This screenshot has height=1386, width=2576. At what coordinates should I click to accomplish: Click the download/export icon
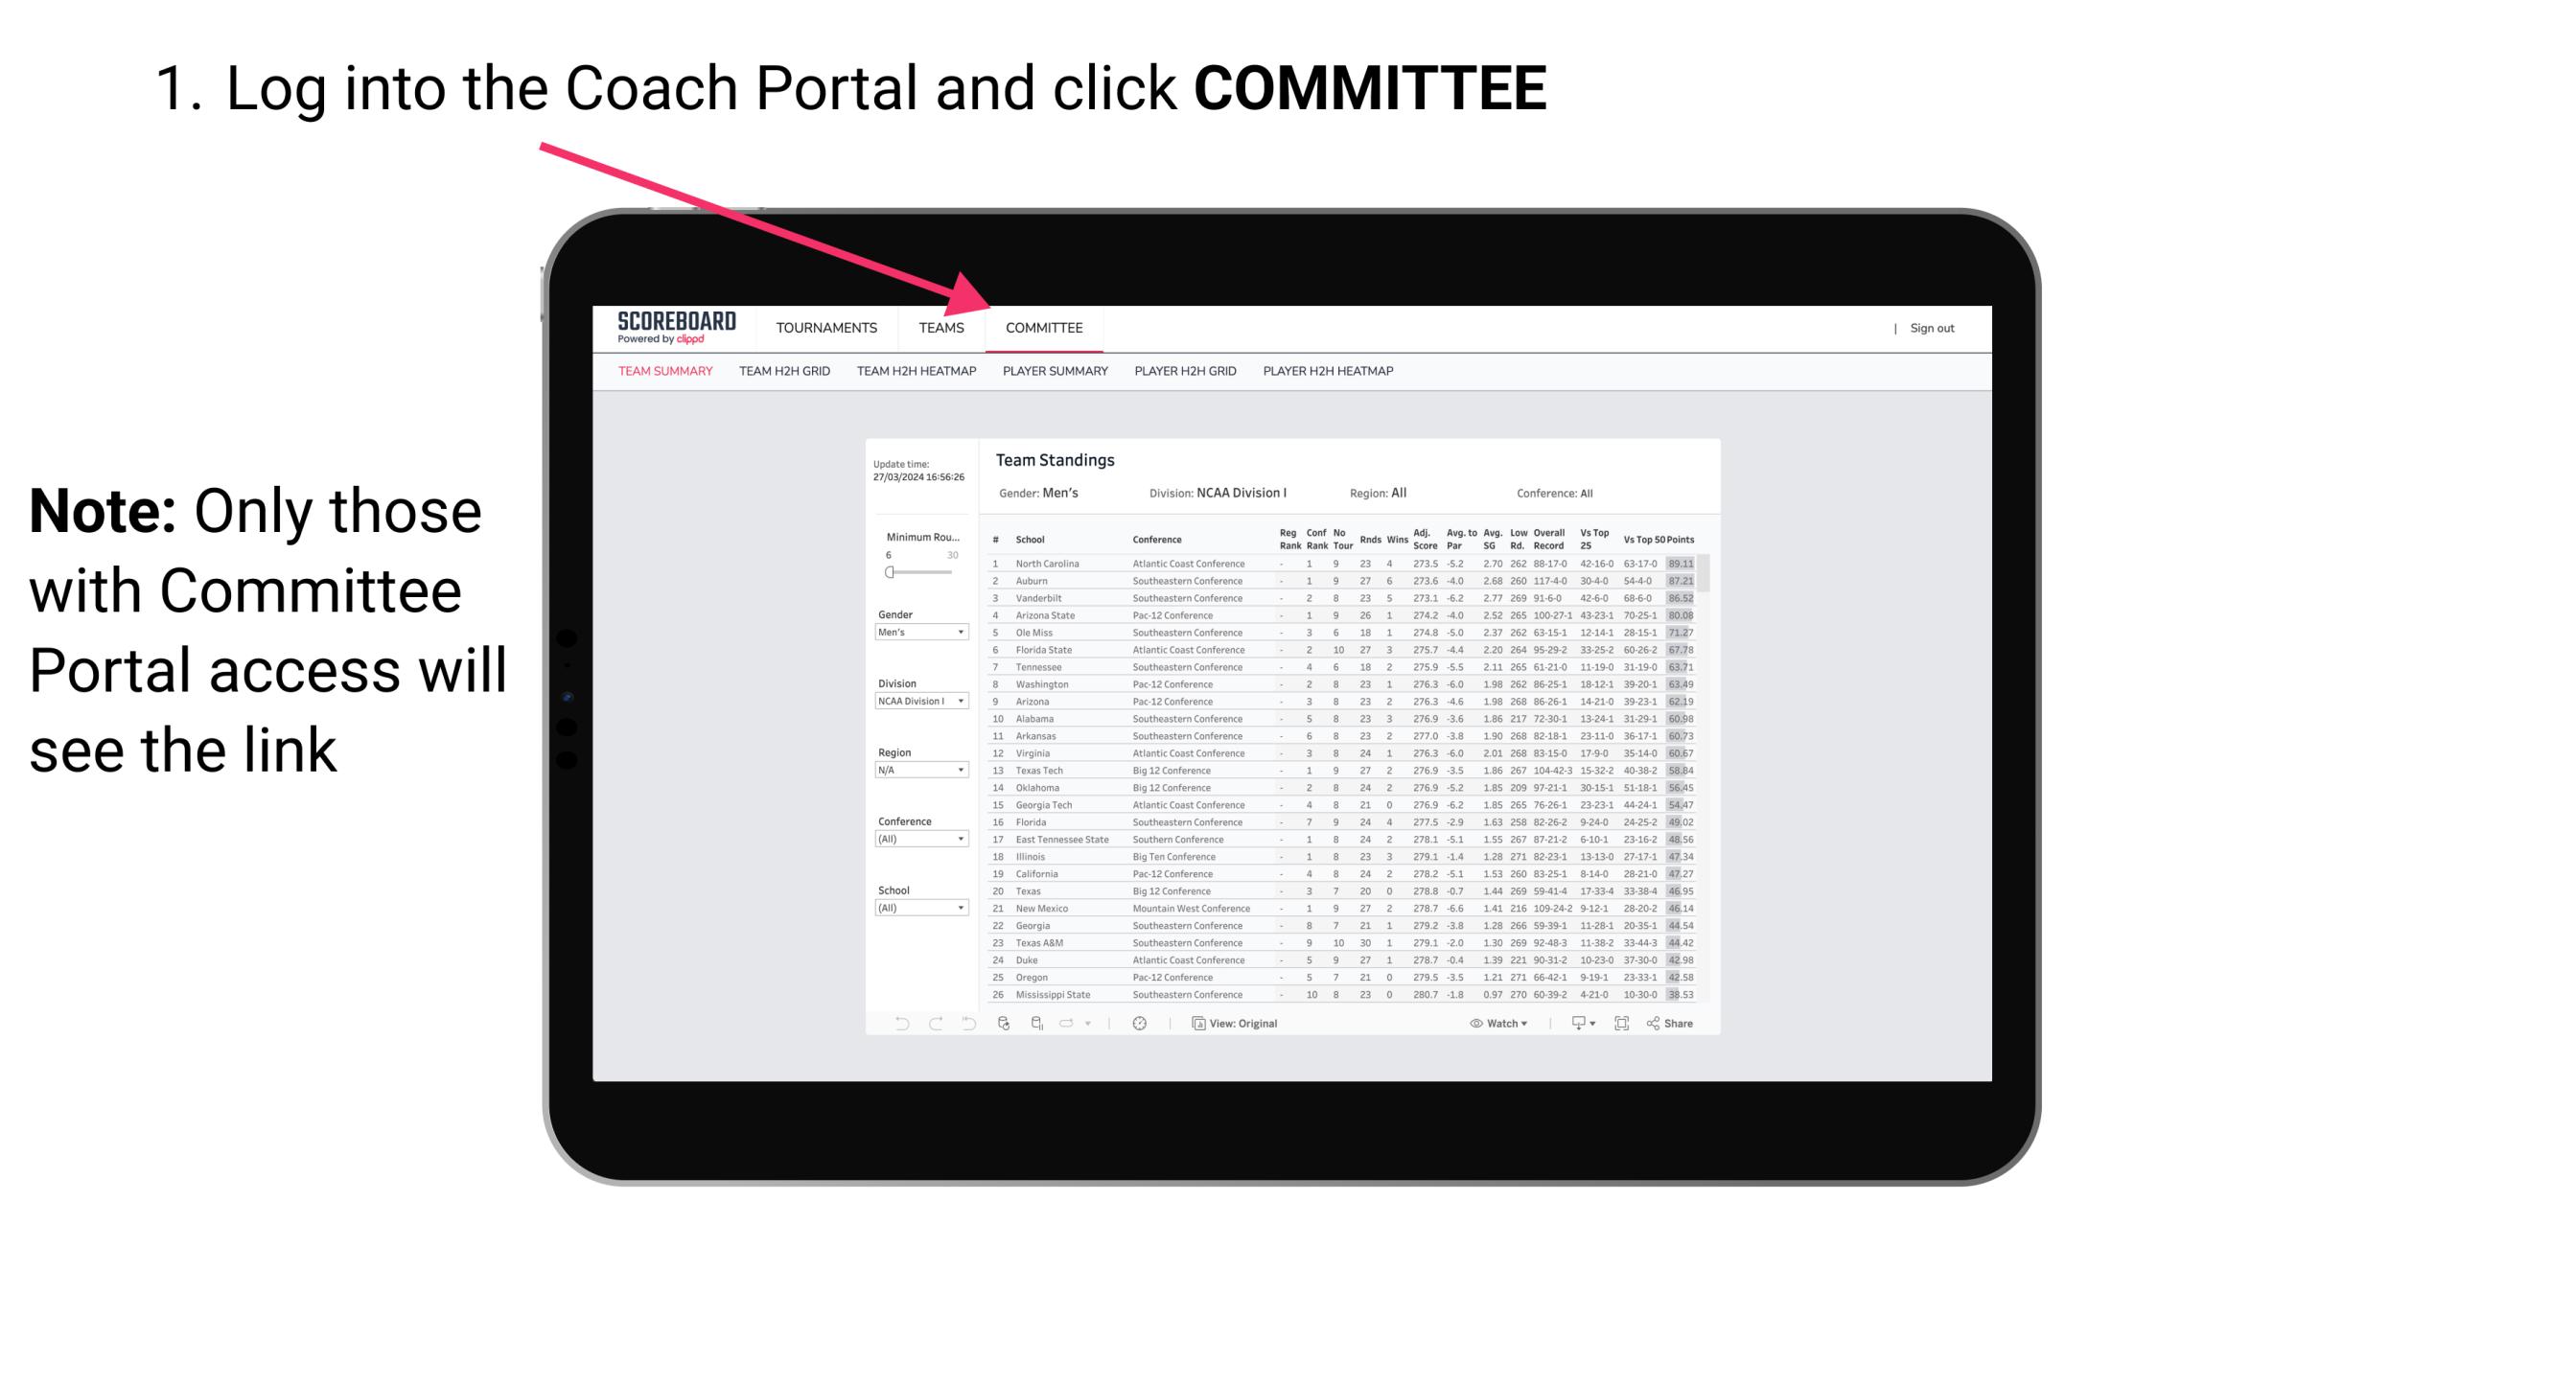[1574, 1024]
